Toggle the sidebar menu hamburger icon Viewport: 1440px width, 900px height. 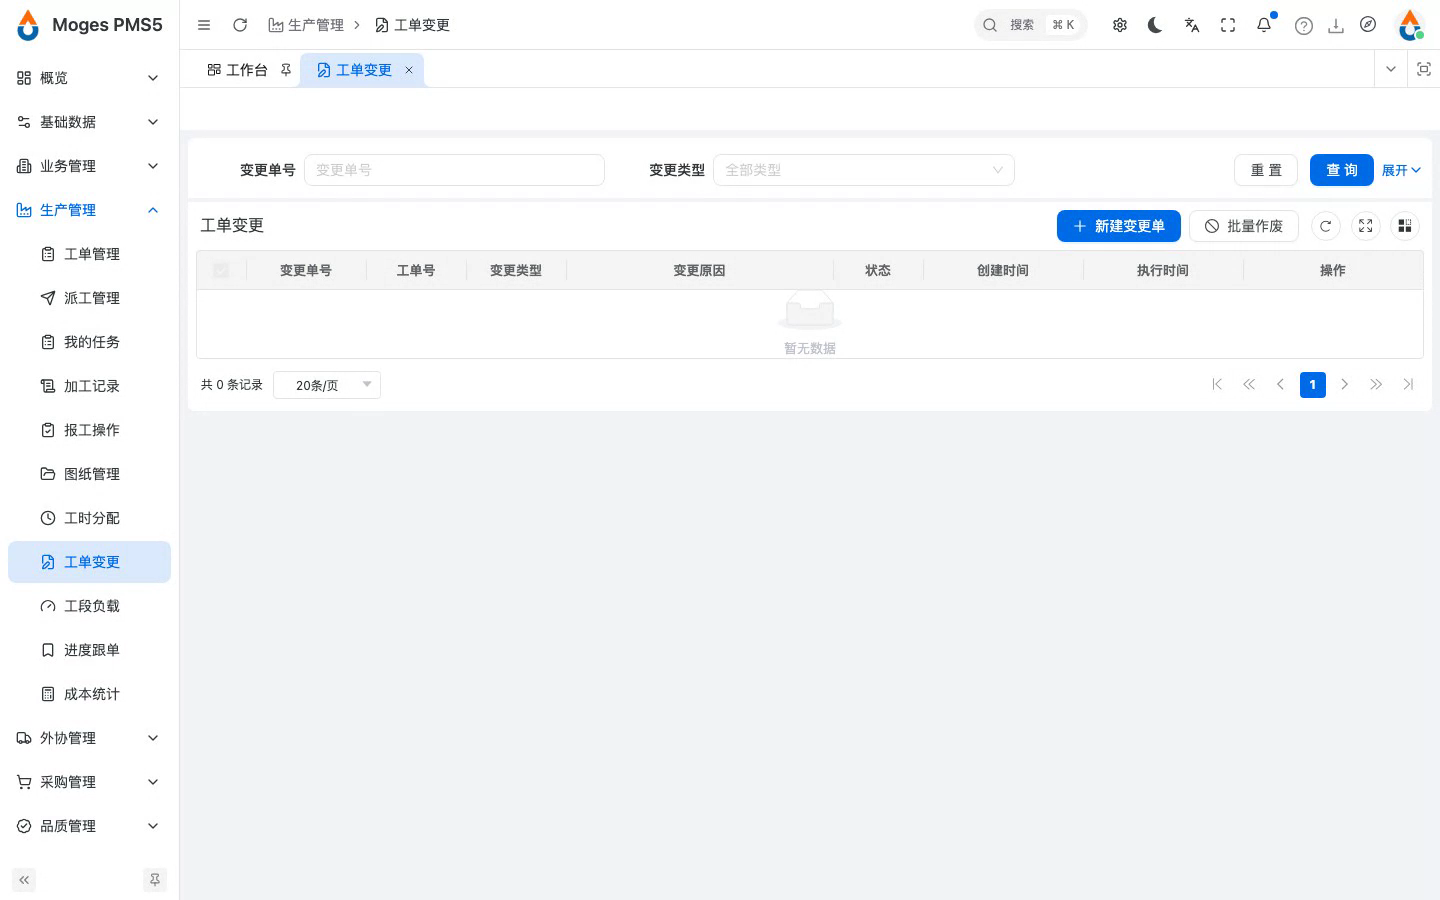coord(204,25)
